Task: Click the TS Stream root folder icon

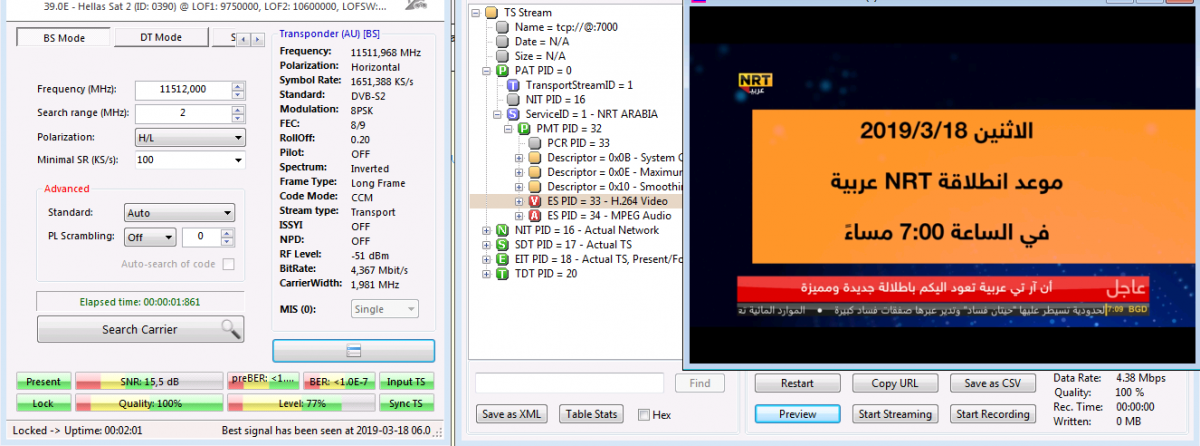Action: point(490,13)
